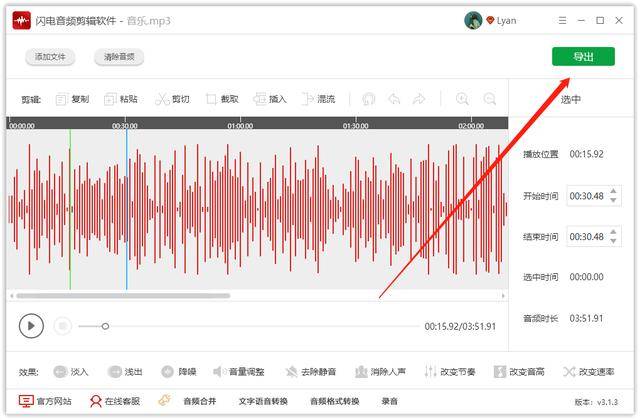Click the blue selection marker on waveform

point(127,209)
